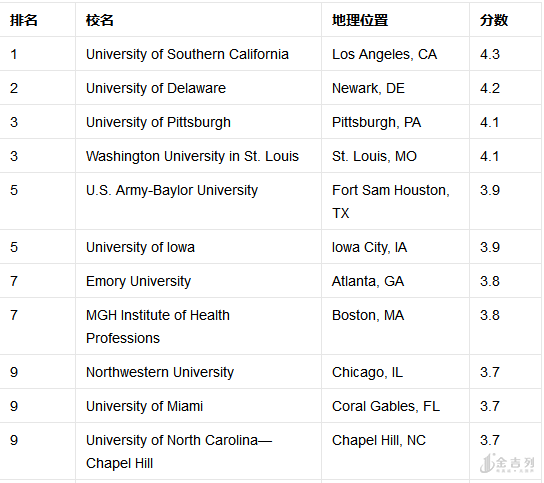Select Northwestern University entry

click(x=160, y=372)
